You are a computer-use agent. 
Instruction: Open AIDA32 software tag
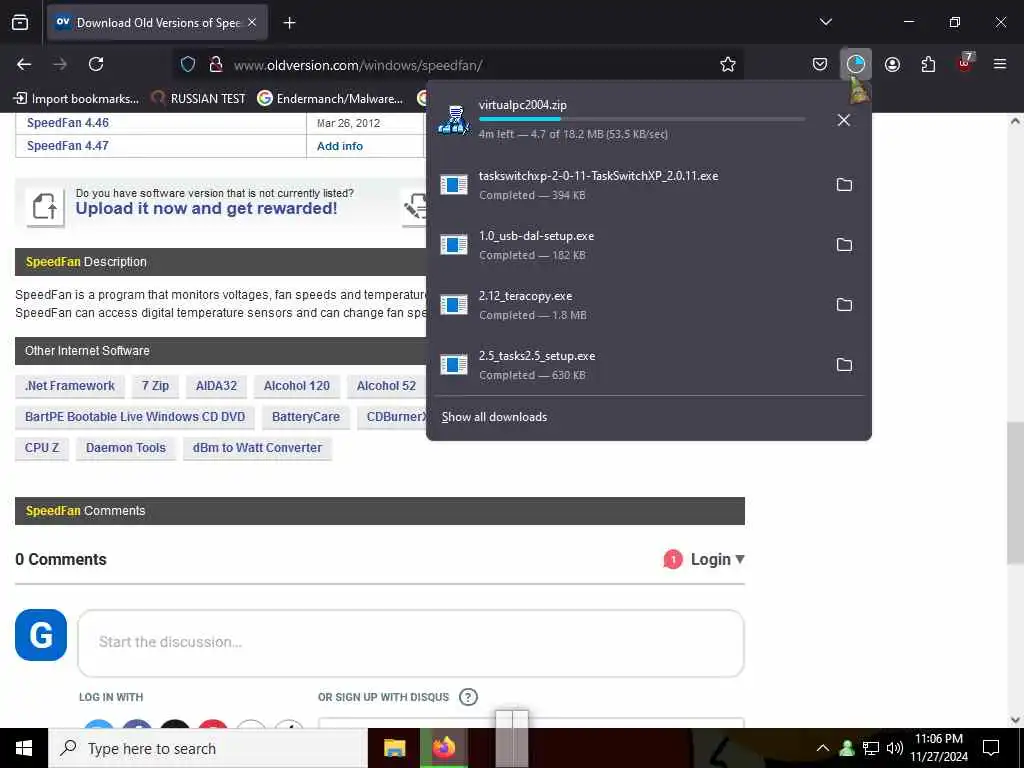pyautogui.click(x=216, y=386)
